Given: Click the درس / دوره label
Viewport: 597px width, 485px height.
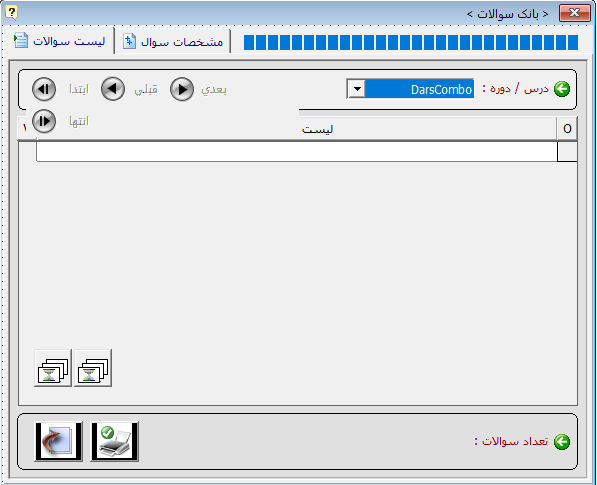Looking at the screenshot, I should coord(516,89).
